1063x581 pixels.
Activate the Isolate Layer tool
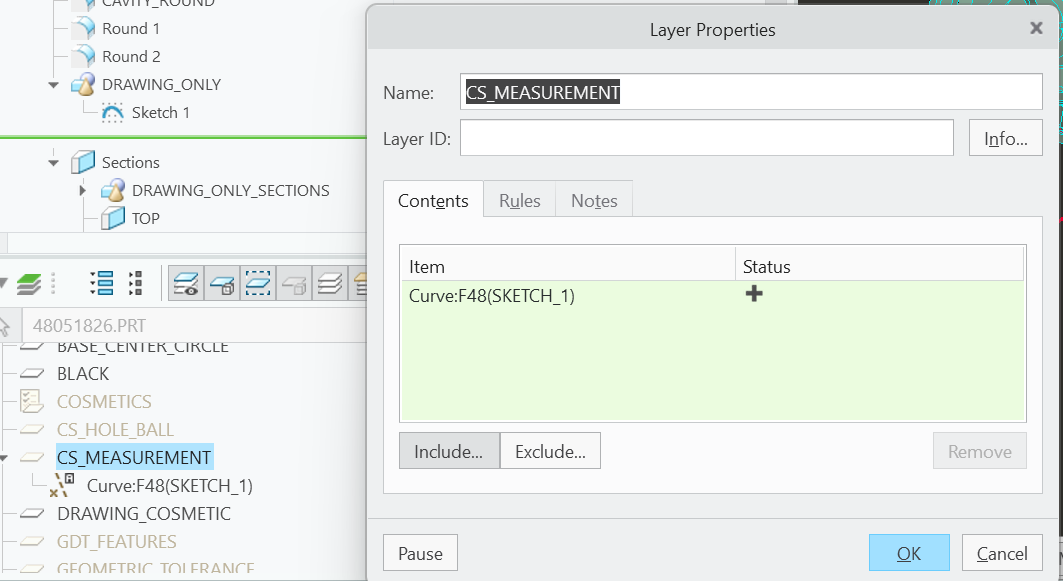pyautogui.click(x=257, y=283)
